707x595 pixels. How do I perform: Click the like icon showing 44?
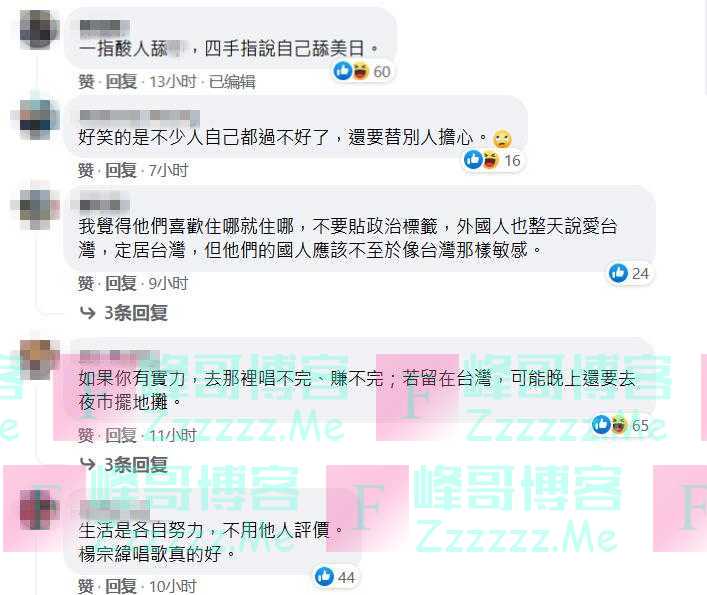(x=324, y=577)
